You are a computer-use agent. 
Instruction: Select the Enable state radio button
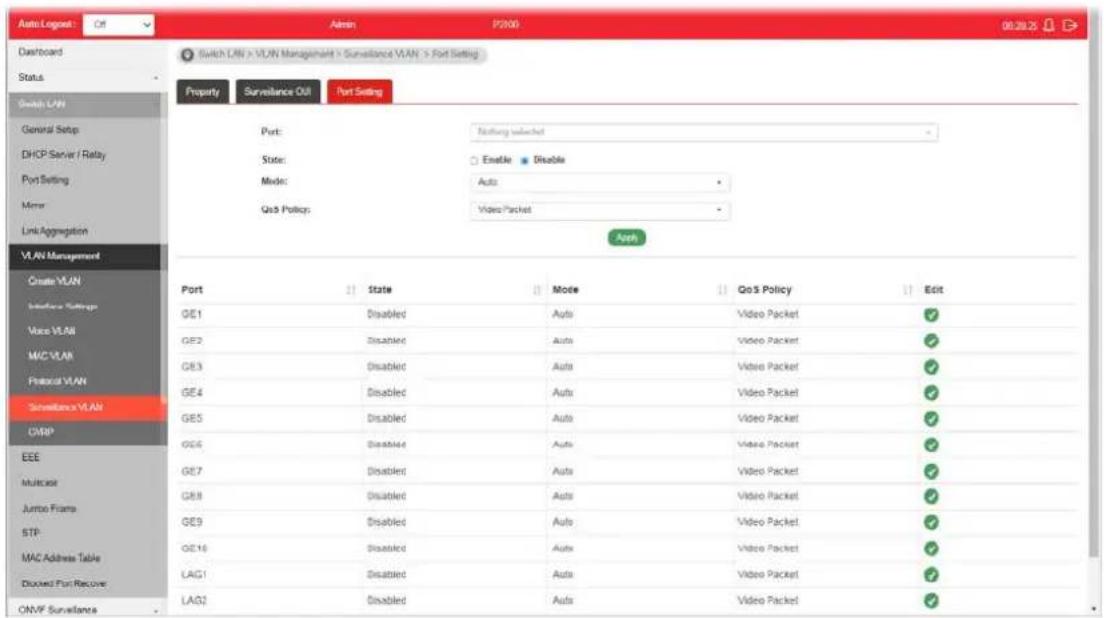coord(474,161)
